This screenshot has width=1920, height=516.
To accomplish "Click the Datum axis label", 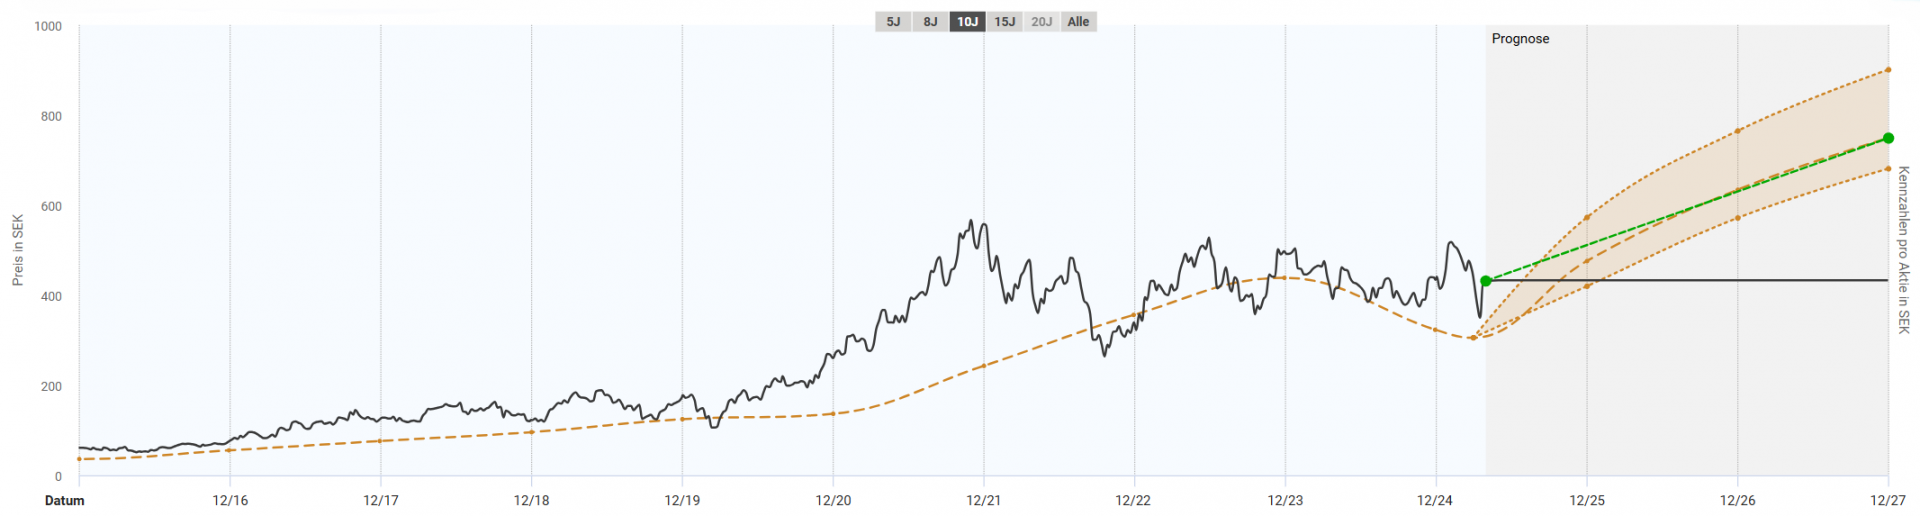I will (x=65, y=500).
